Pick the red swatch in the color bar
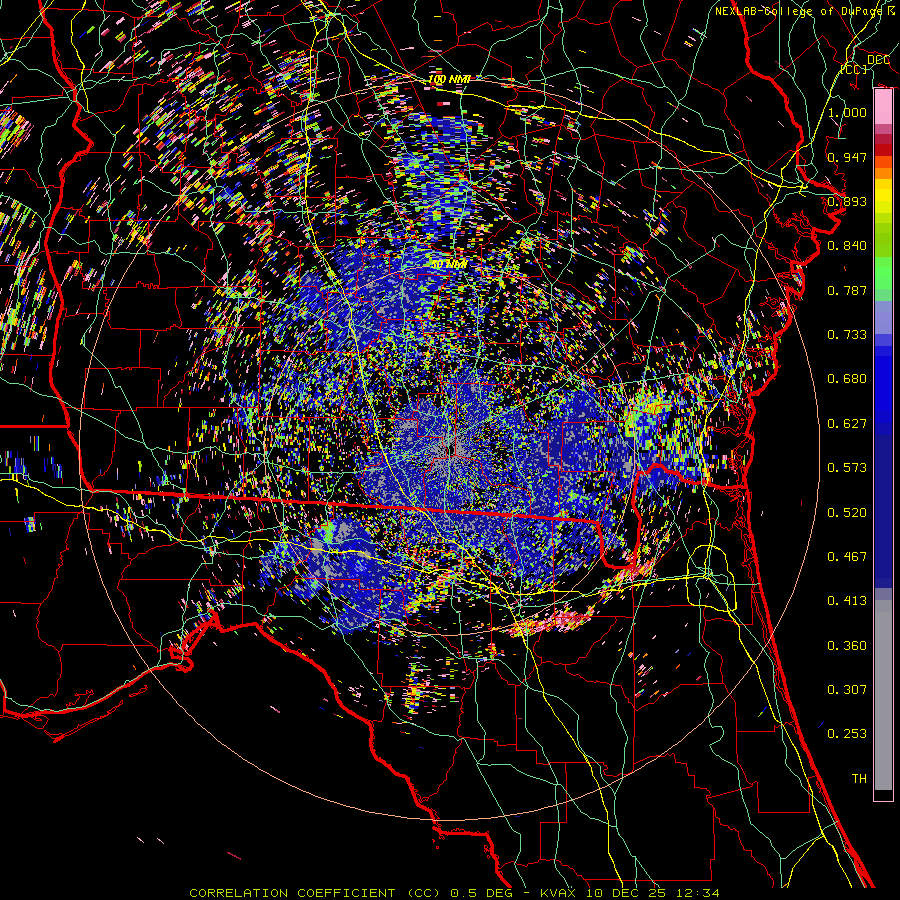 [x=883, y=150]
